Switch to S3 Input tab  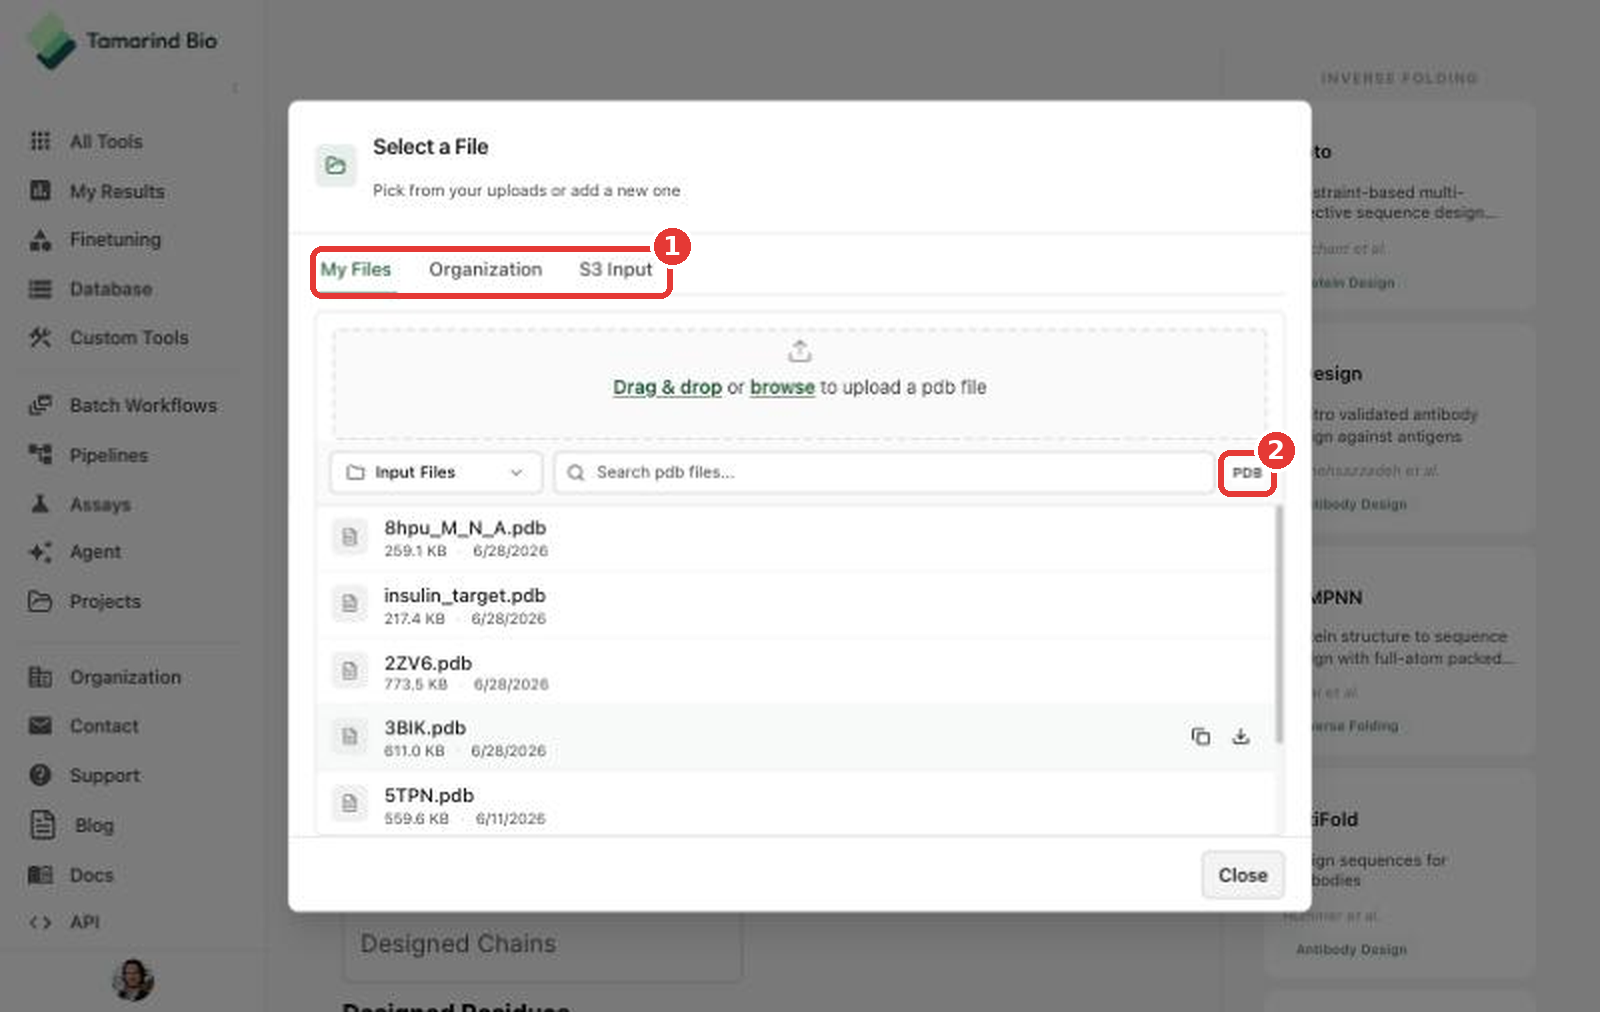pos(615,269)
